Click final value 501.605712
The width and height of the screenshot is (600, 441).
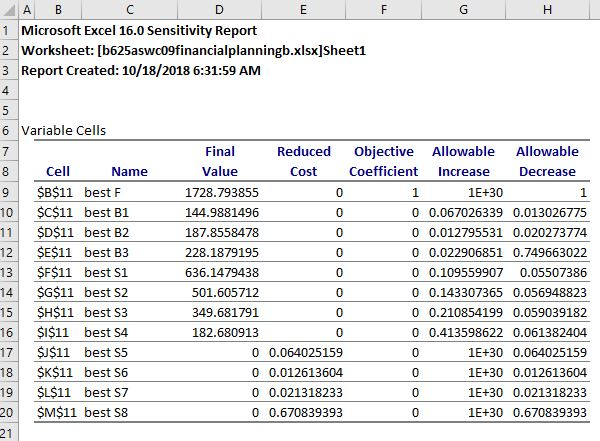225,293
